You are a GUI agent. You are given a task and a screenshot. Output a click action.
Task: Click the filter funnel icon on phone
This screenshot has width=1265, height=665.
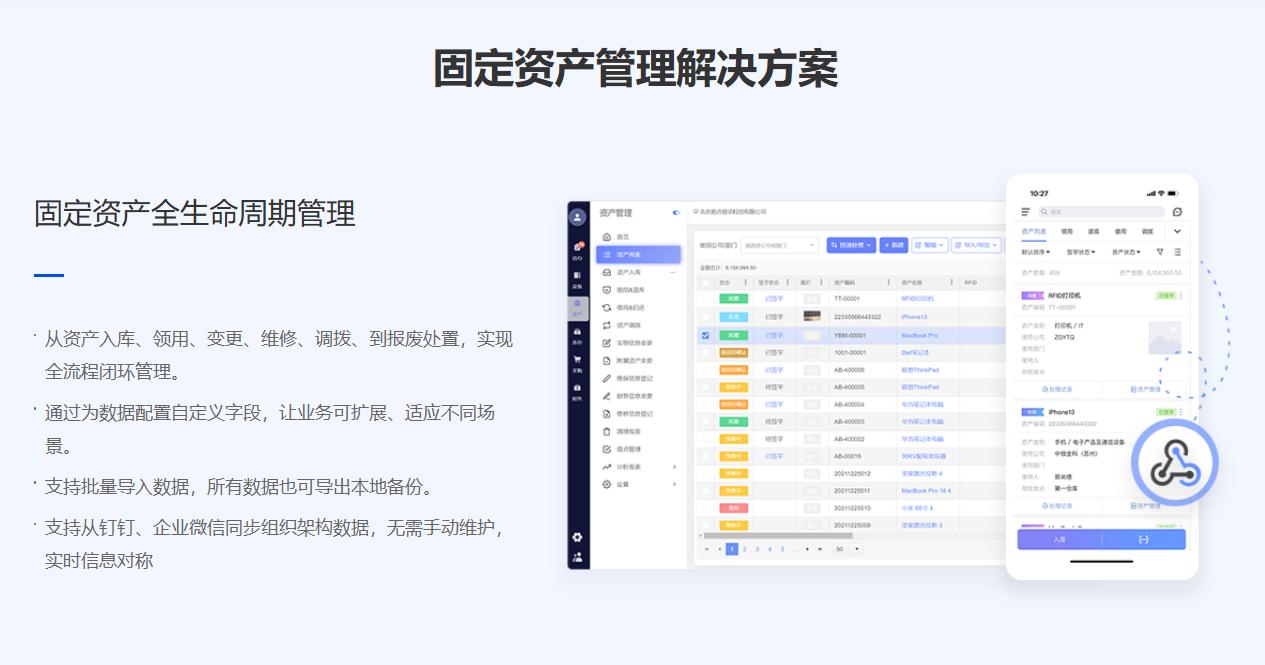(x=1160, y=252)
